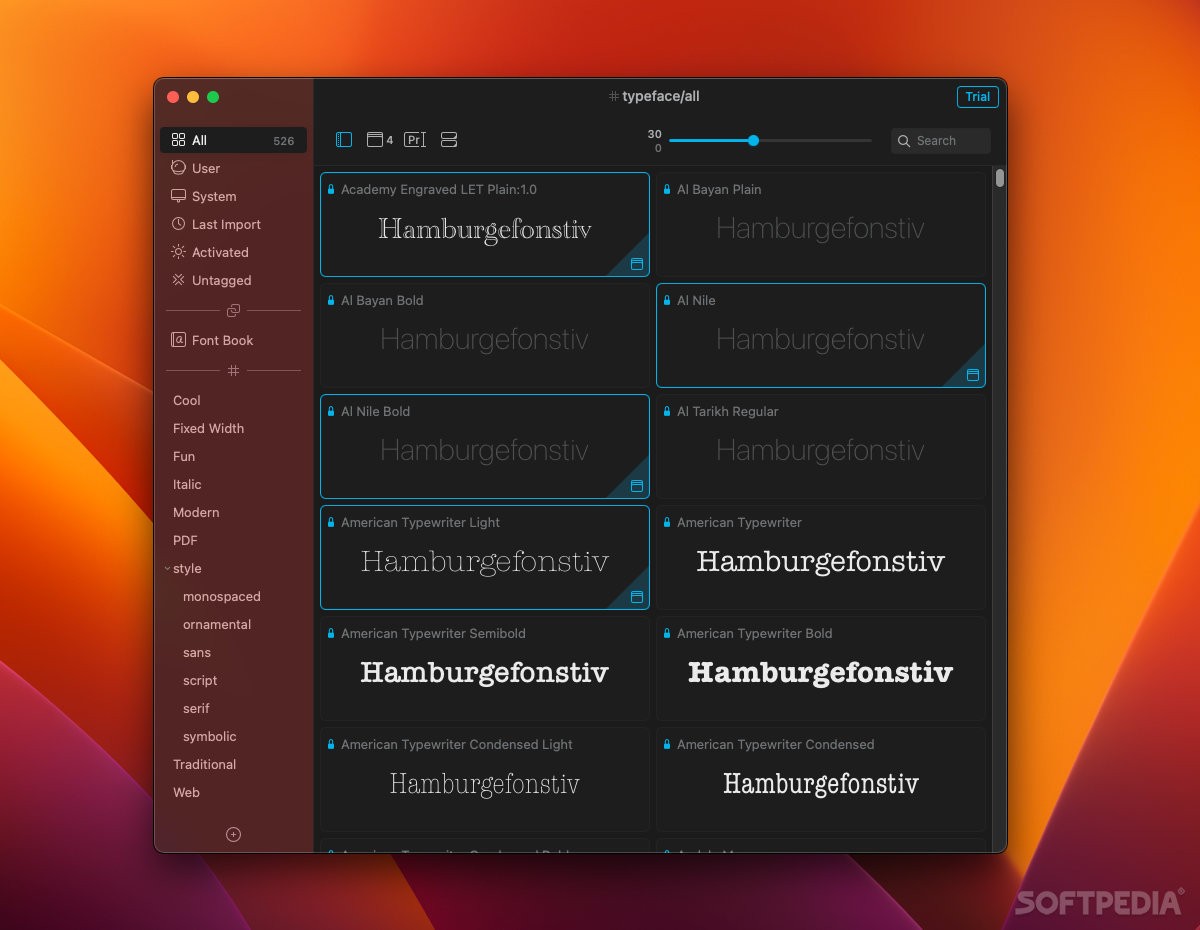Image resolution: width=1200 pixels, height=930 pixels.
Task: Click the All fonts grid icon
Action: pyautogui.click(x=178, y=140)
